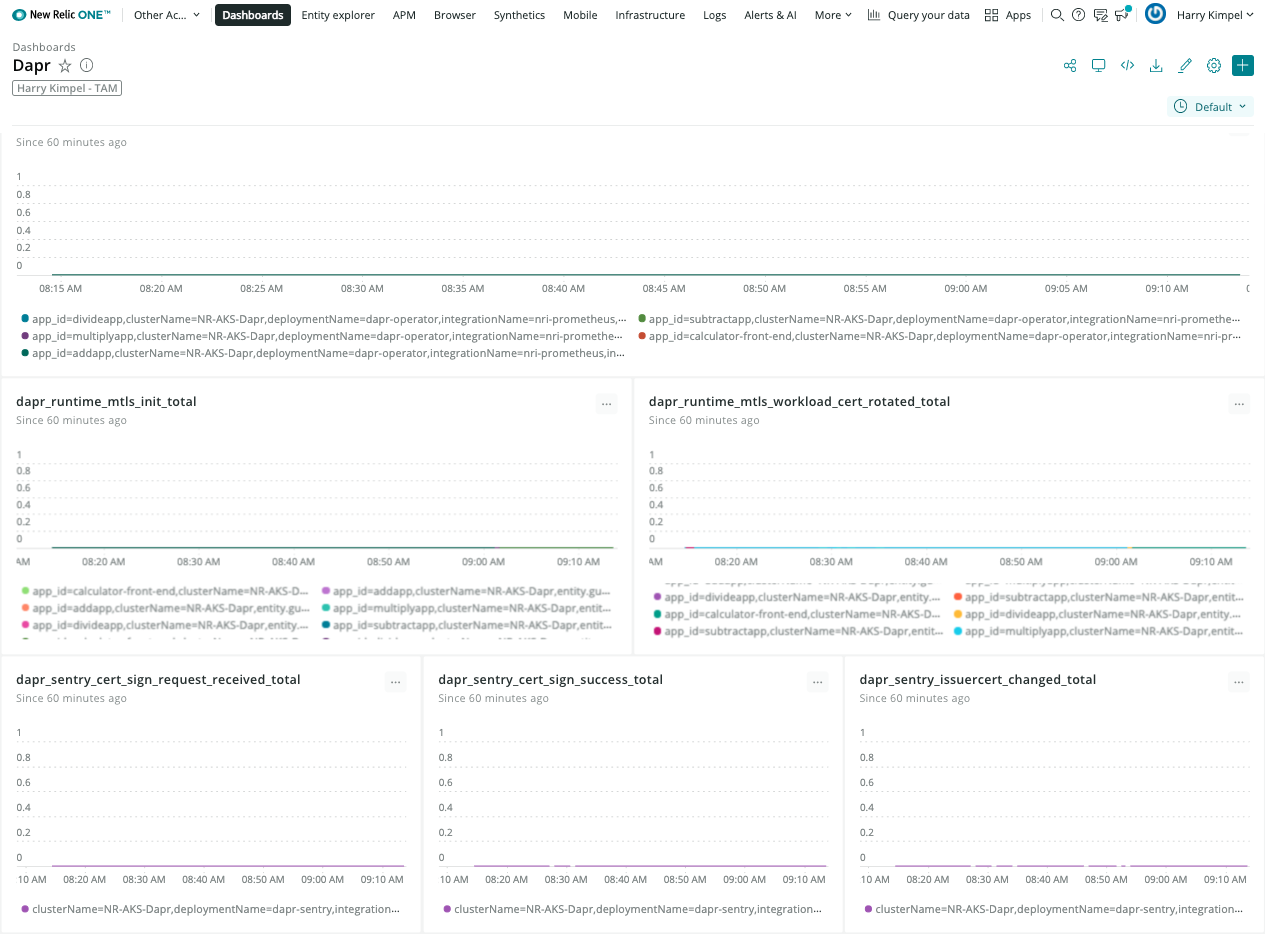Viewport: 1265px width, 934px height.
Task: Open options menu for dapr_sentry_cert_sign_success_total chart
Action: [818, 682]
